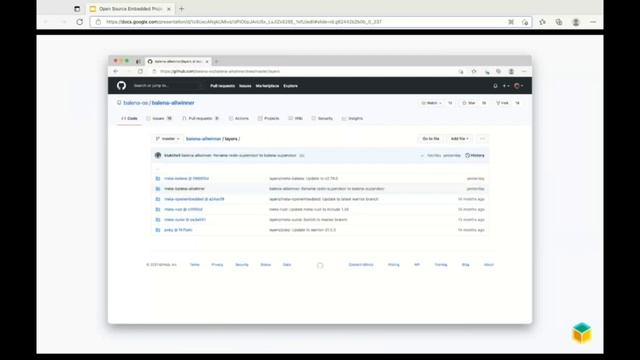640x360 pixels.
Task: Open the meta-balena-allwinner folder
Action: [184, 189]
